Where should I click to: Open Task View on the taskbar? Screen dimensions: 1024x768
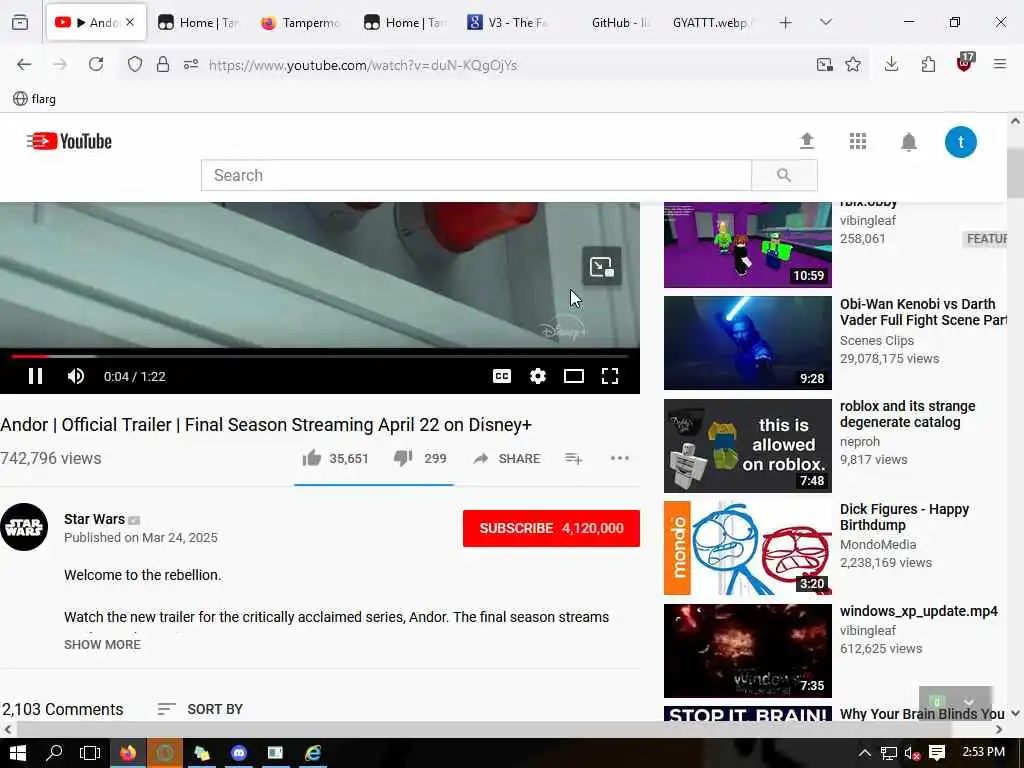pos(90,753)
